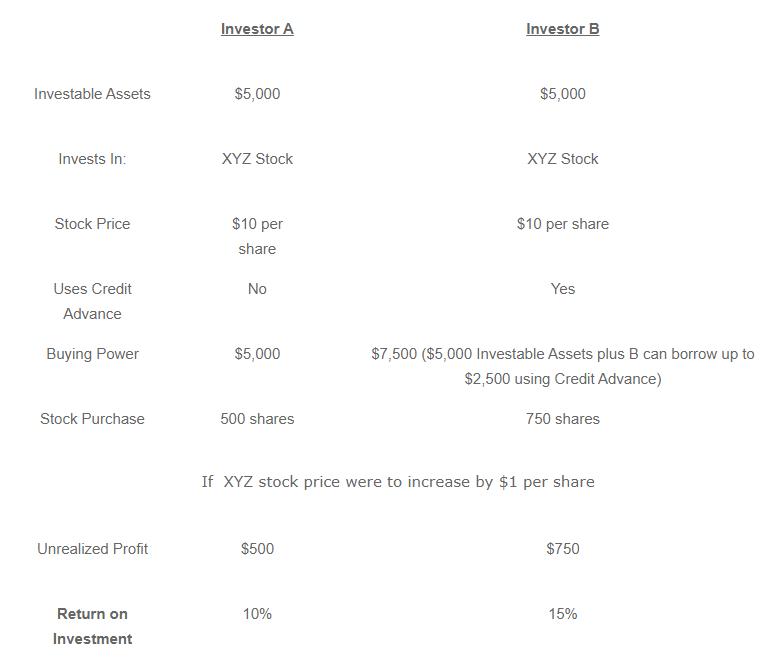Select the 15% return value
This screenshot has width=771, height=666.
click(x=562, y=614)
